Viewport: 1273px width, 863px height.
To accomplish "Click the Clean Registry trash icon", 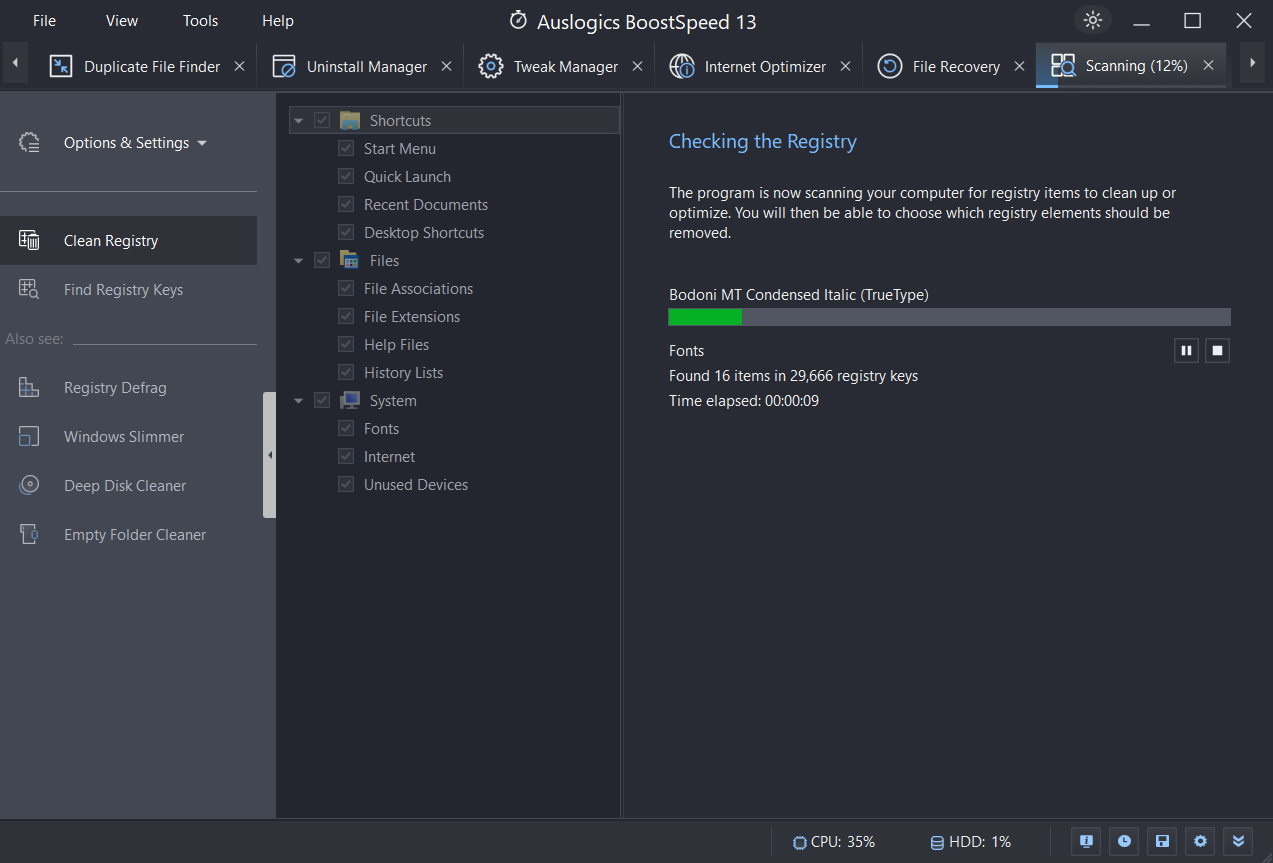I will [x=29, y=240].
